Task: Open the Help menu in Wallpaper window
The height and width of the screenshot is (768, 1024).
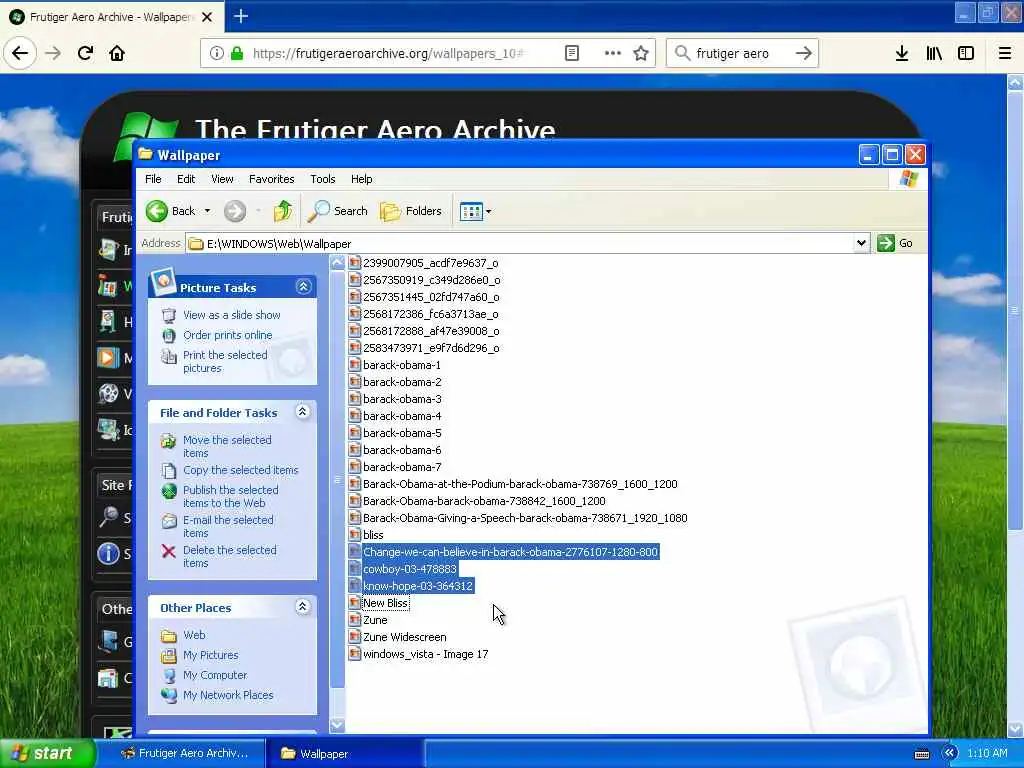Action: [x=361, y=179]
